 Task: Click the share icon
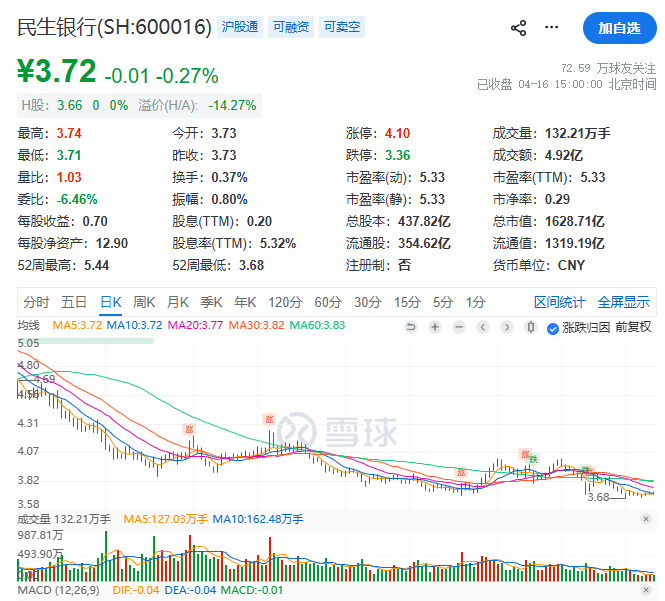(x=518, y=28)
